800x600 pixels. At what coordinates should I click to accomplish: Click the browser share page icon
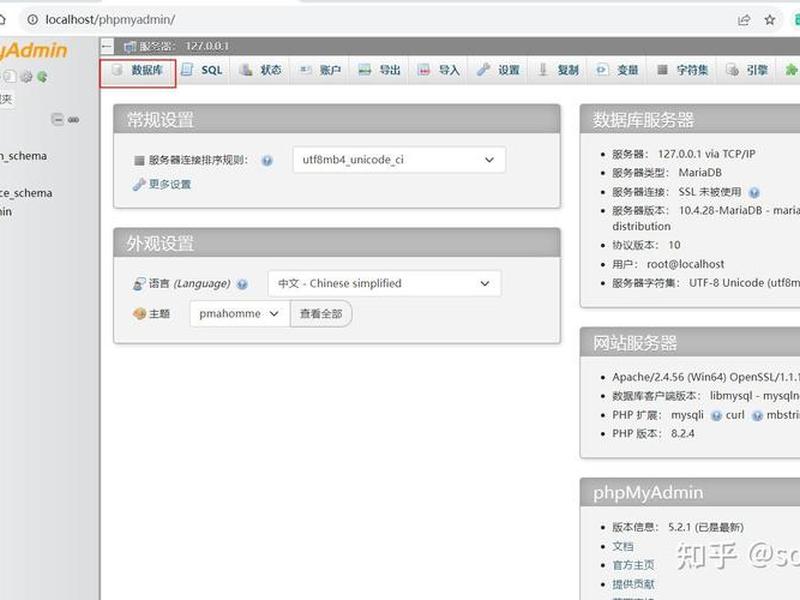(744, 20)
